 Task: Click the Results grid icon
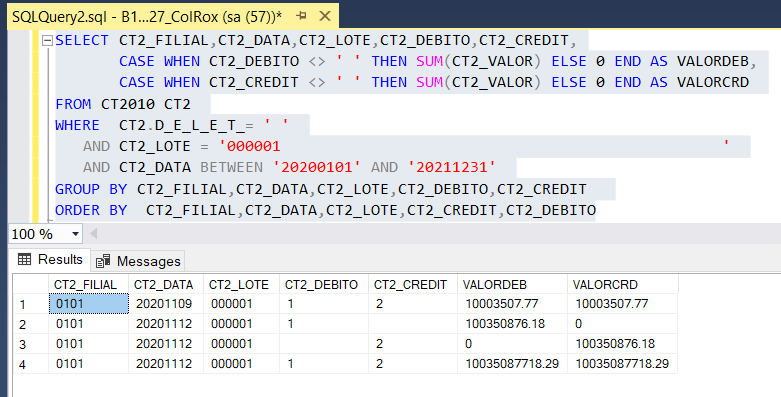point(24,260)
